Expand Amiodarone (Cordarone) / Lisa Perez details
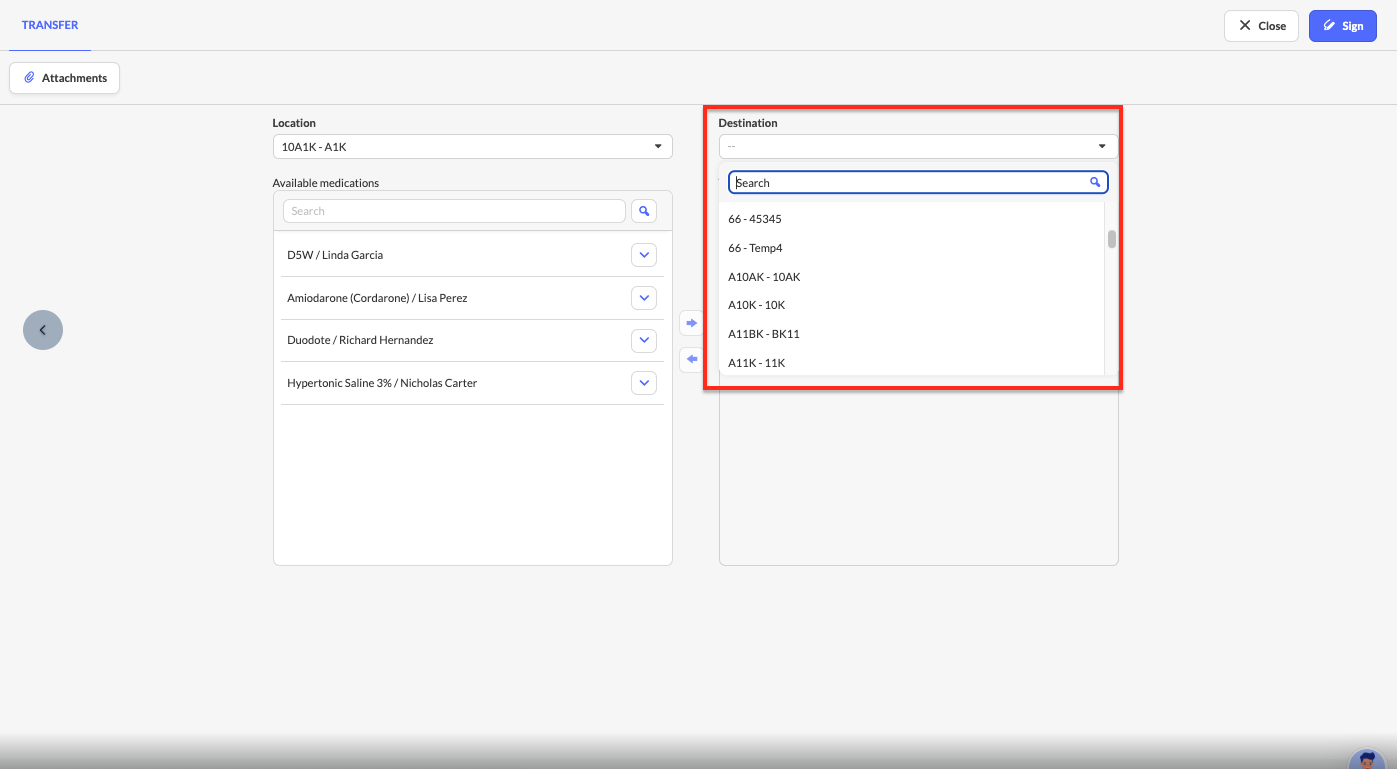1397x769 pixels. [644, 298]
